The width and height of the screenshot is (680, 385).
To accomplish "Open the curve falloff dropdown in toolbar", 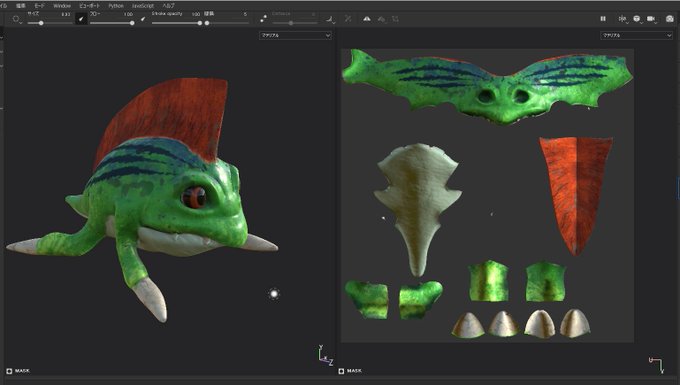I will [x=330, y=19].
